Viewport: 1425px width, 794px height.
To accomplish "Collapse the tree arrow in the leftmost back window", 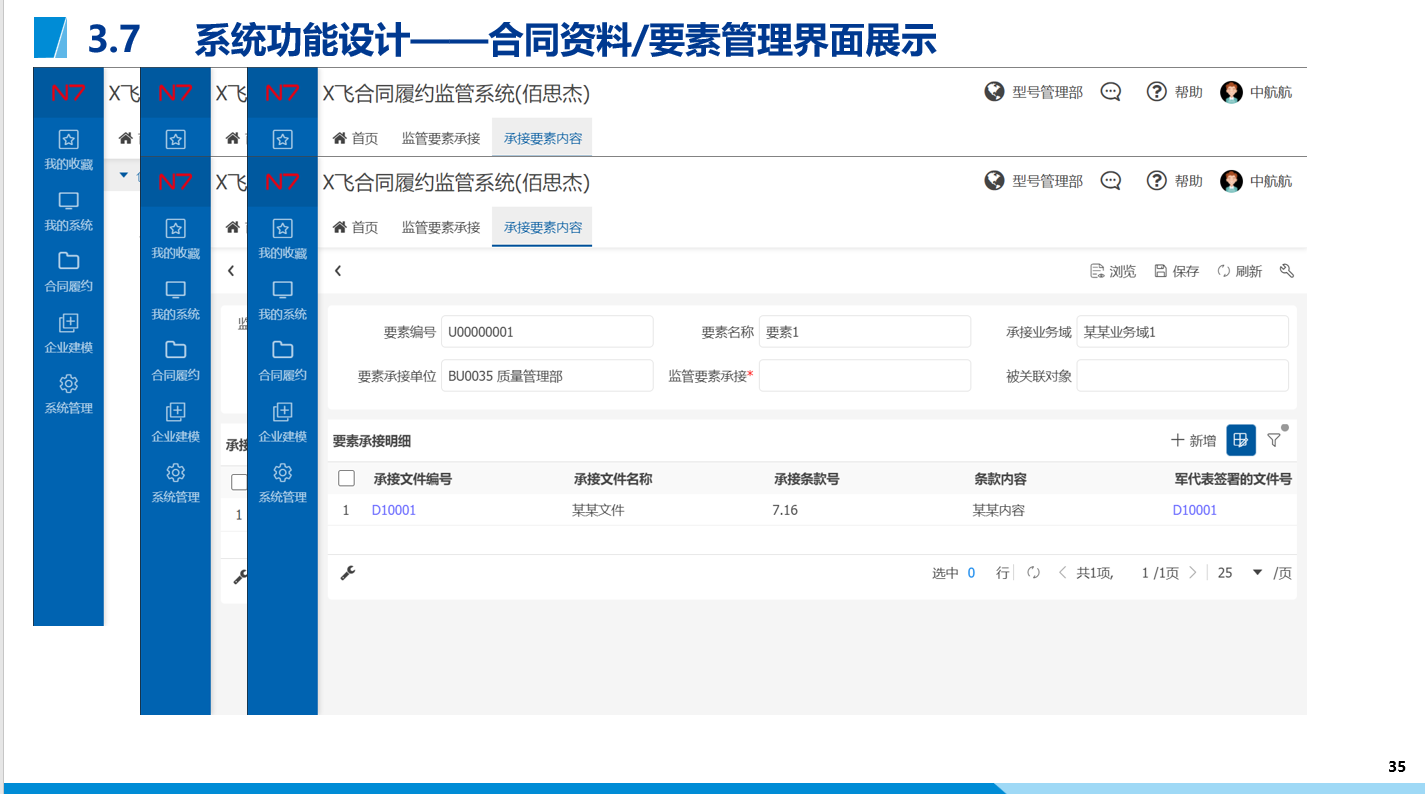I will coord(124,175).
